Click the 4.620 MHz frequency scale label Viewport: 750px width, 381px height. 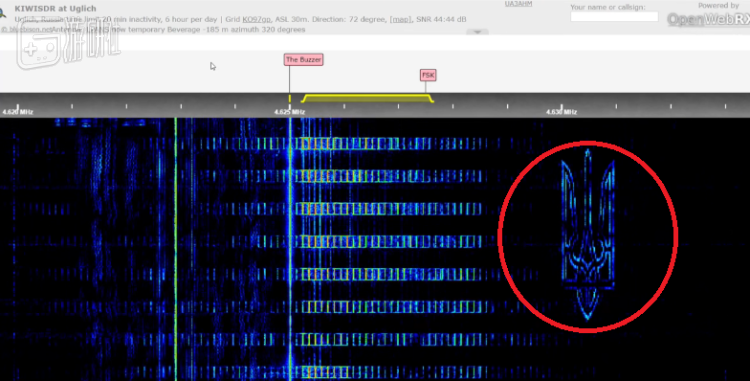[x=18, y=112]
